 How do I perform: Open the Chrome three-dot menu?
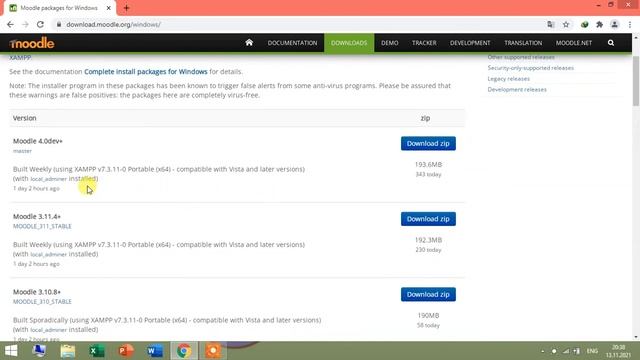click(x=630, y=24)
